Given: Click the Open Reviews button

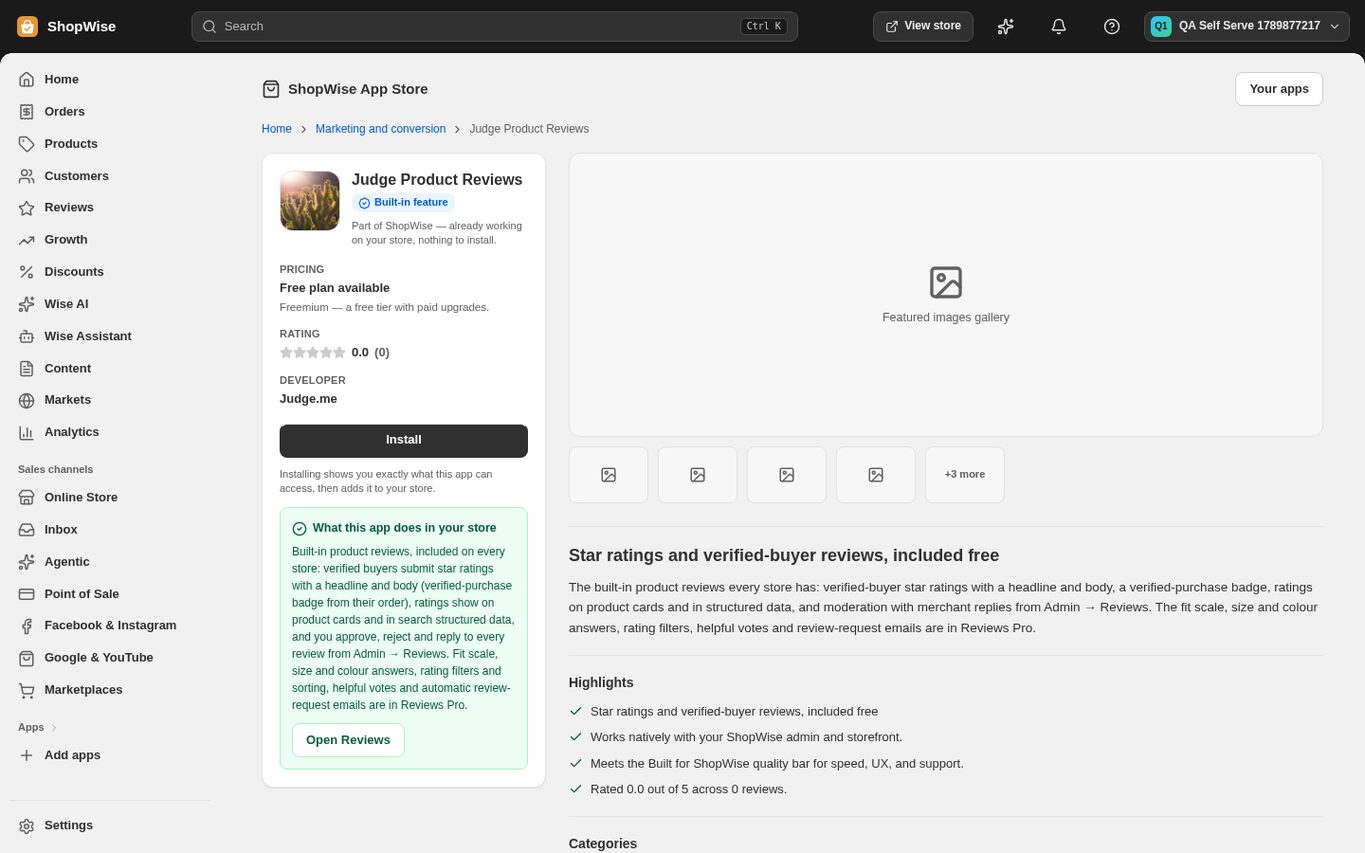Looking at the screenshot, I should click(x=348, y=740).
